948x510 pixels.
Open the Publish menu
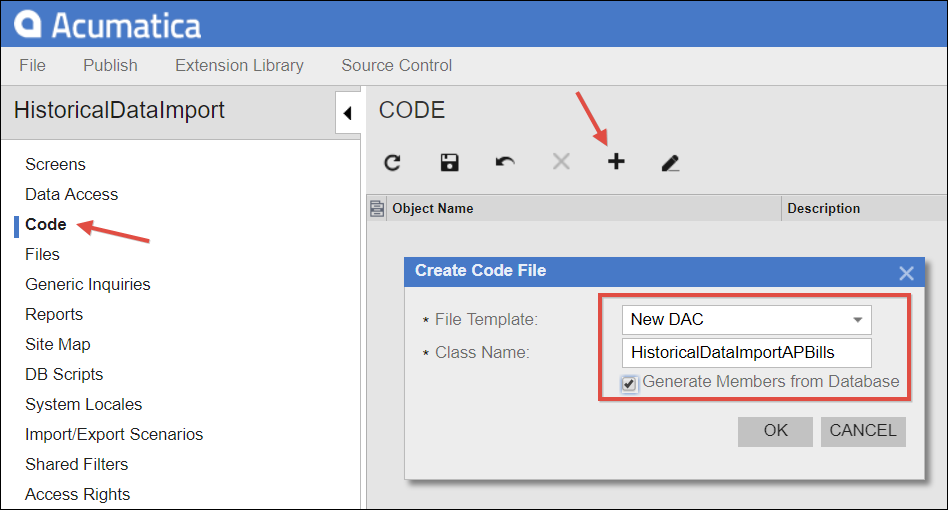(111, 65)
